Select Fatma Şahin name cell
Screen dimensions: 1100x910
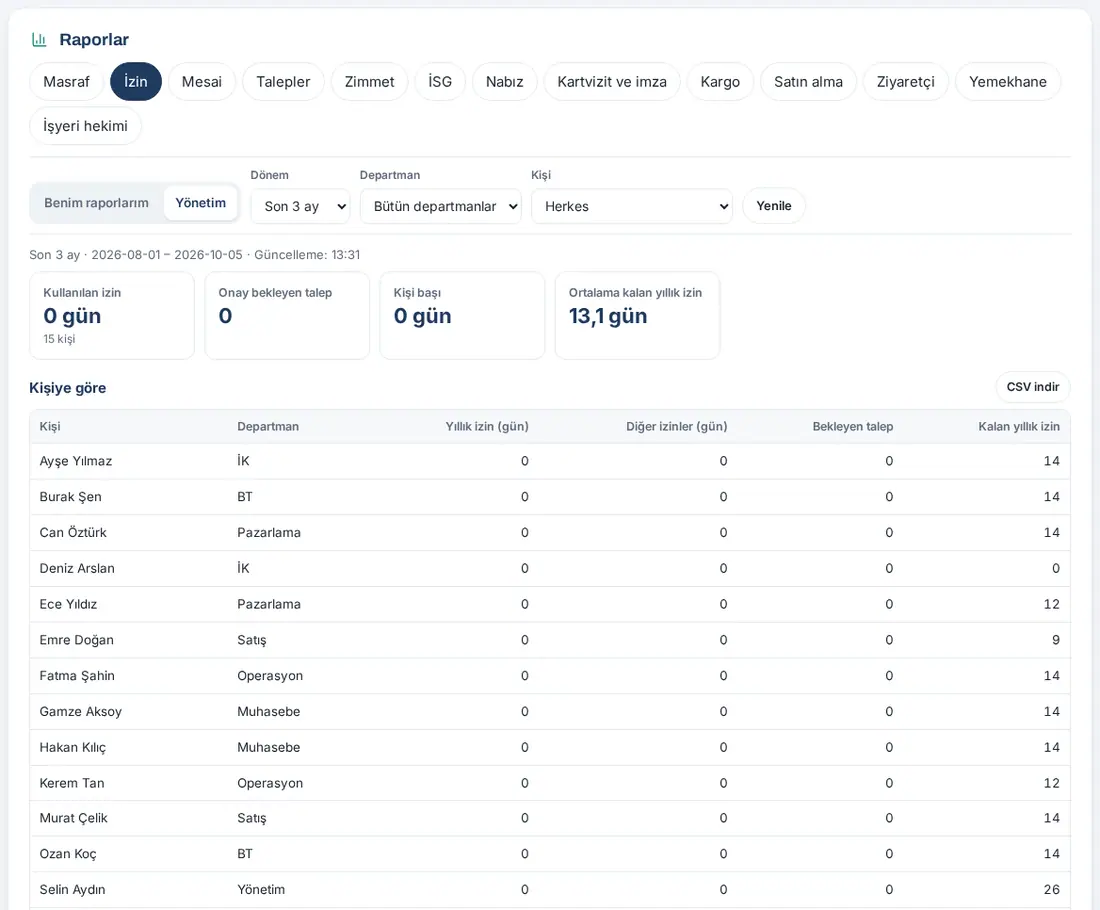tap(77, 676)
